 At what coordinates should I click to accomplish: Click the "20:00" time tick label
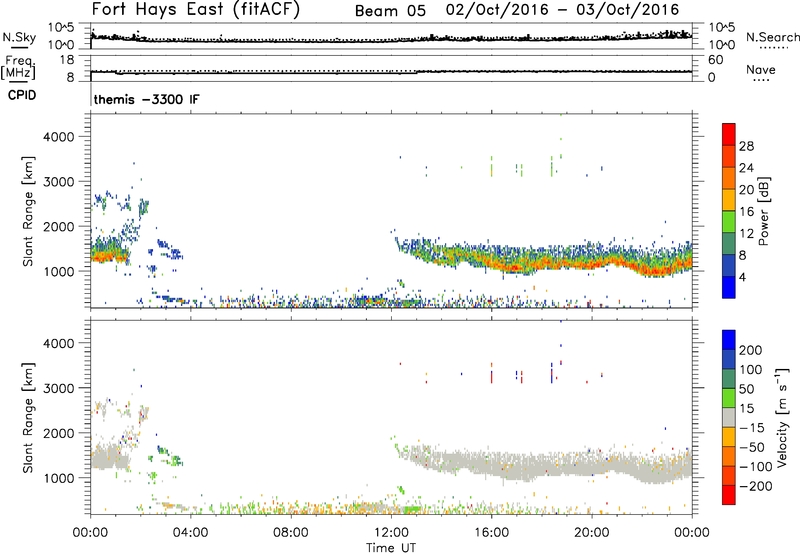pyautogui.click(x=591, y=533)
